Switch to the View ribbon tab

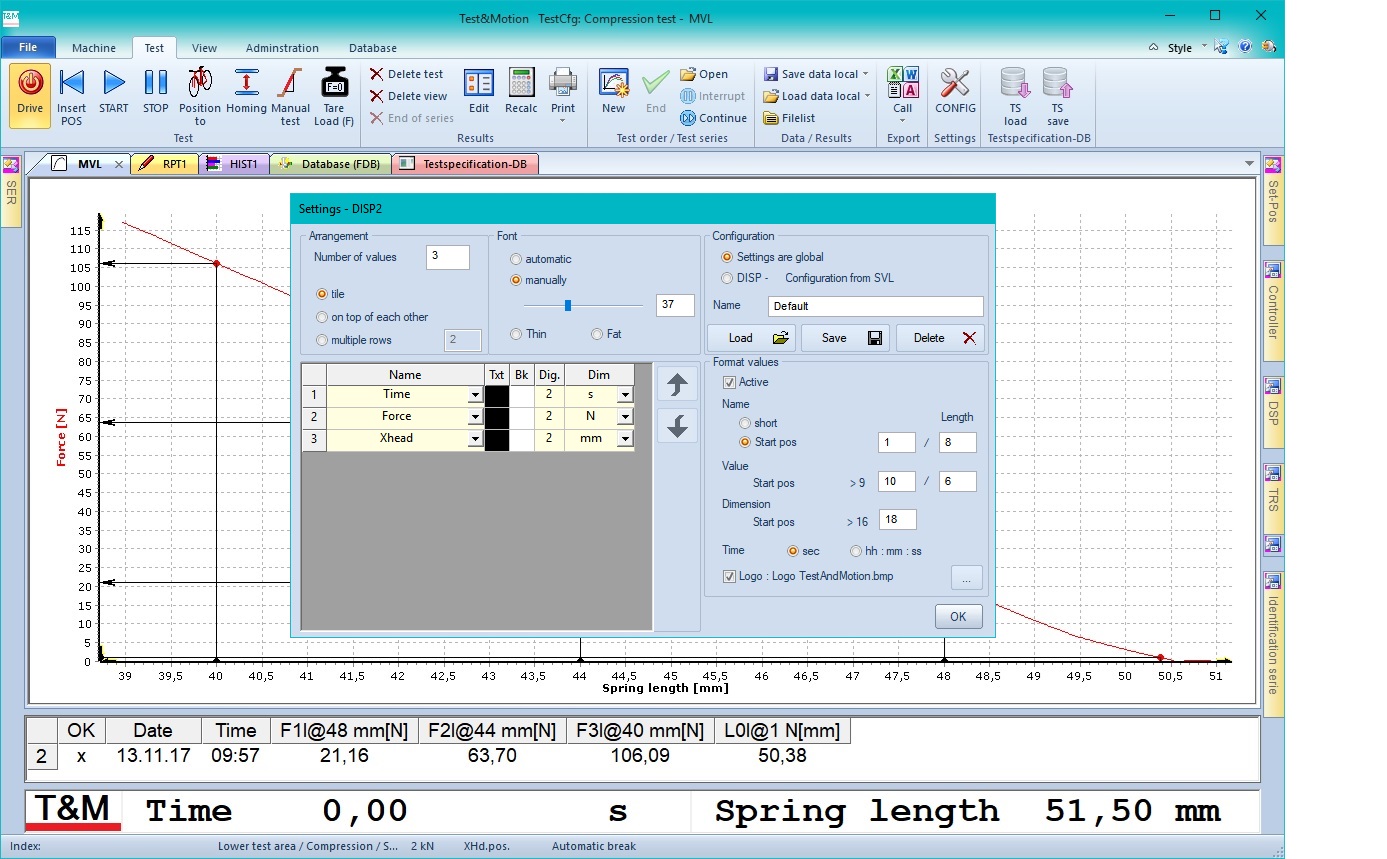click(204, 47)
